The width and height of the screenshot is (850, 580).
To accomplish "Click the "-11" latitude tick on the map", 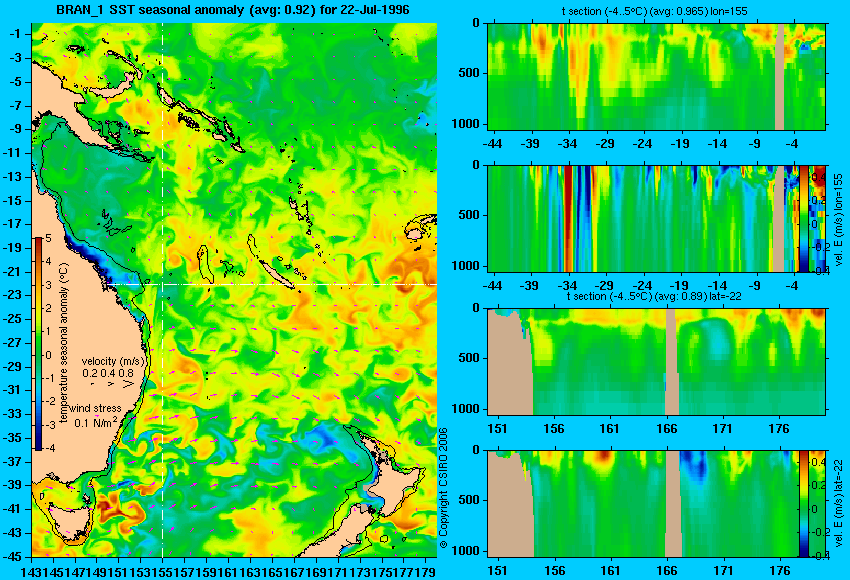I will [14, 153].
